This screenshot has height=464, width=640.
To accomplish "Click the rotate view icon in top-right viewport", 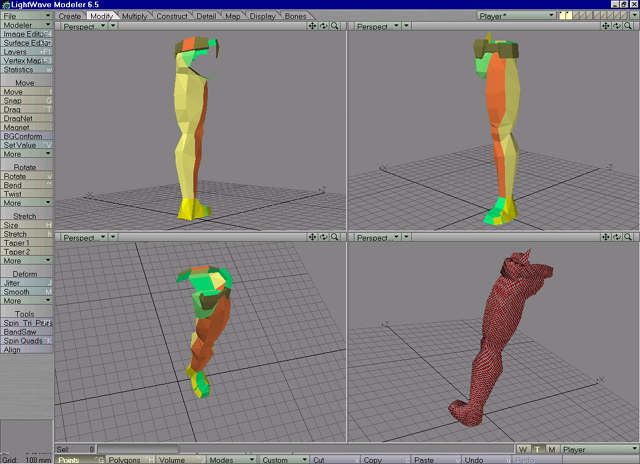I will pos(617,26).
